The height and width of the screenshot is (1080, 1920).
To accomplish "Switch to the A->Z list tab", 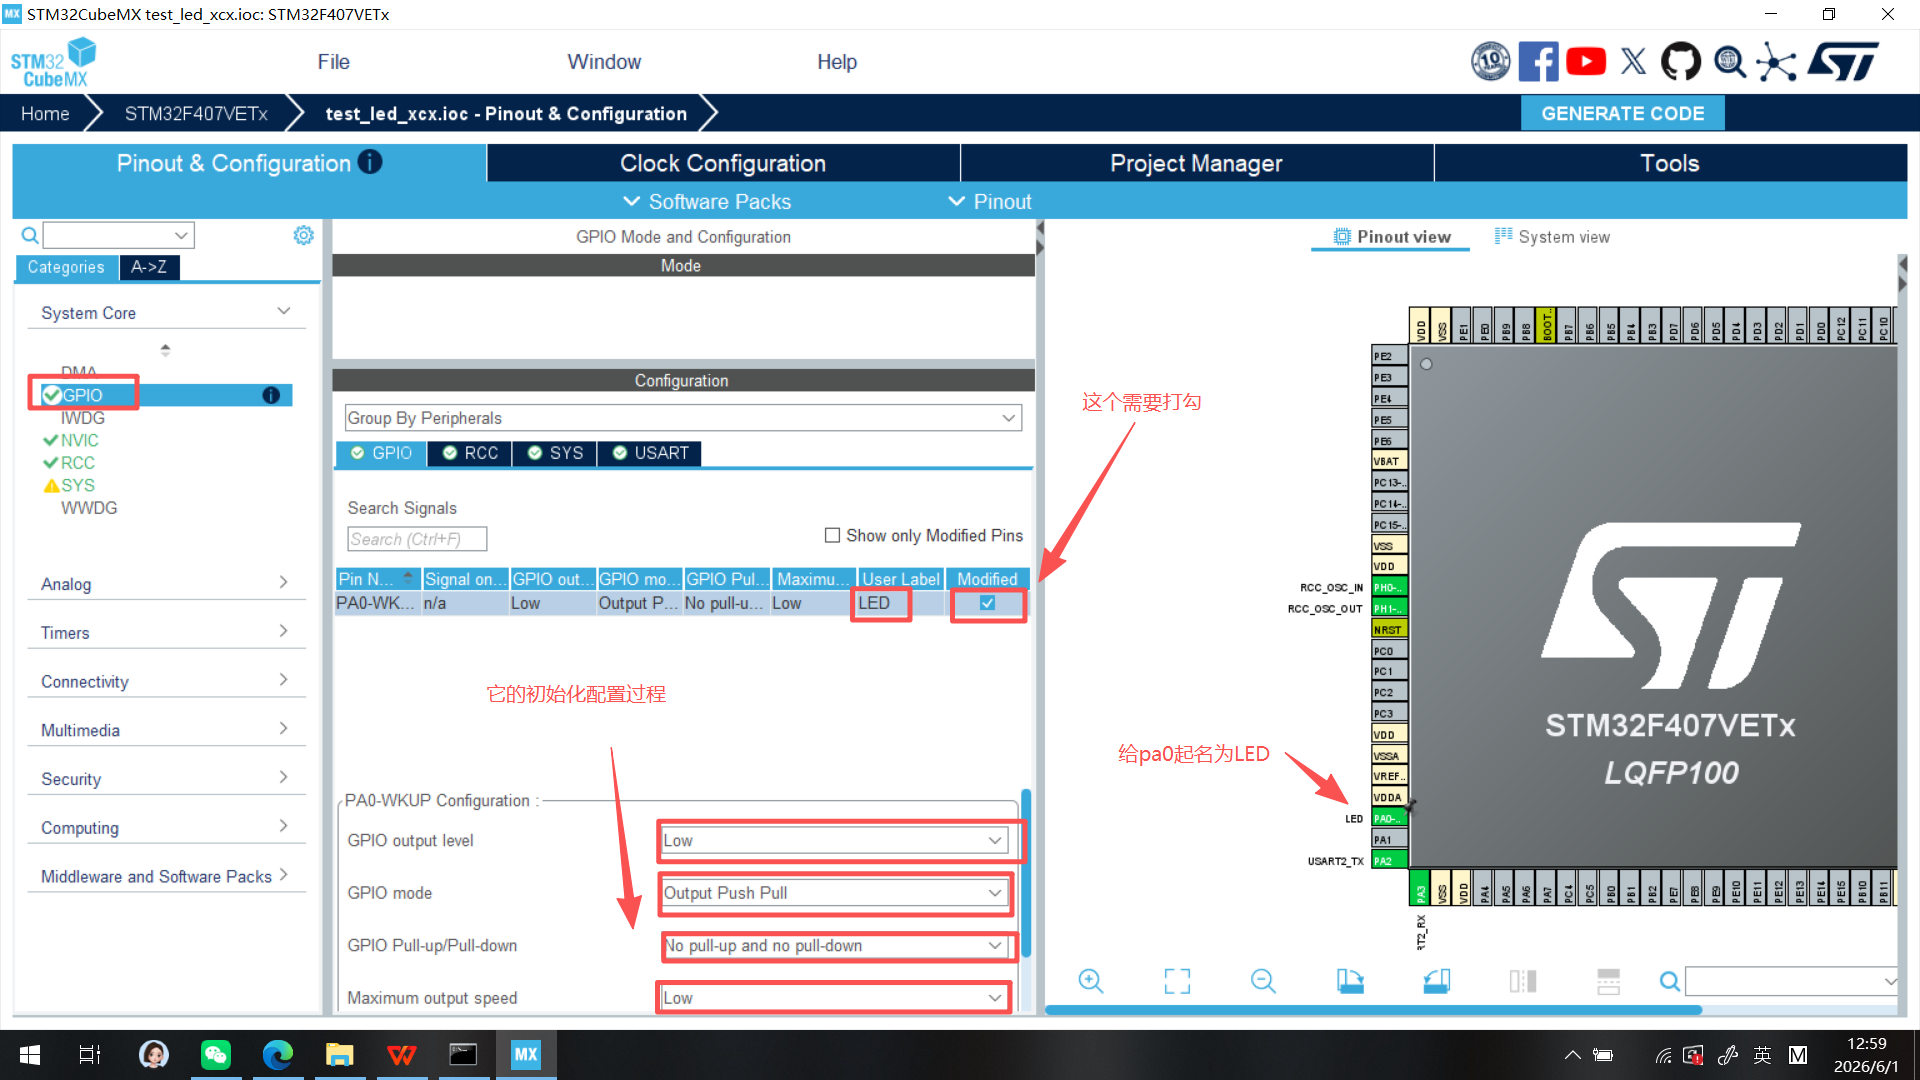I will click(x=149, y=267).
